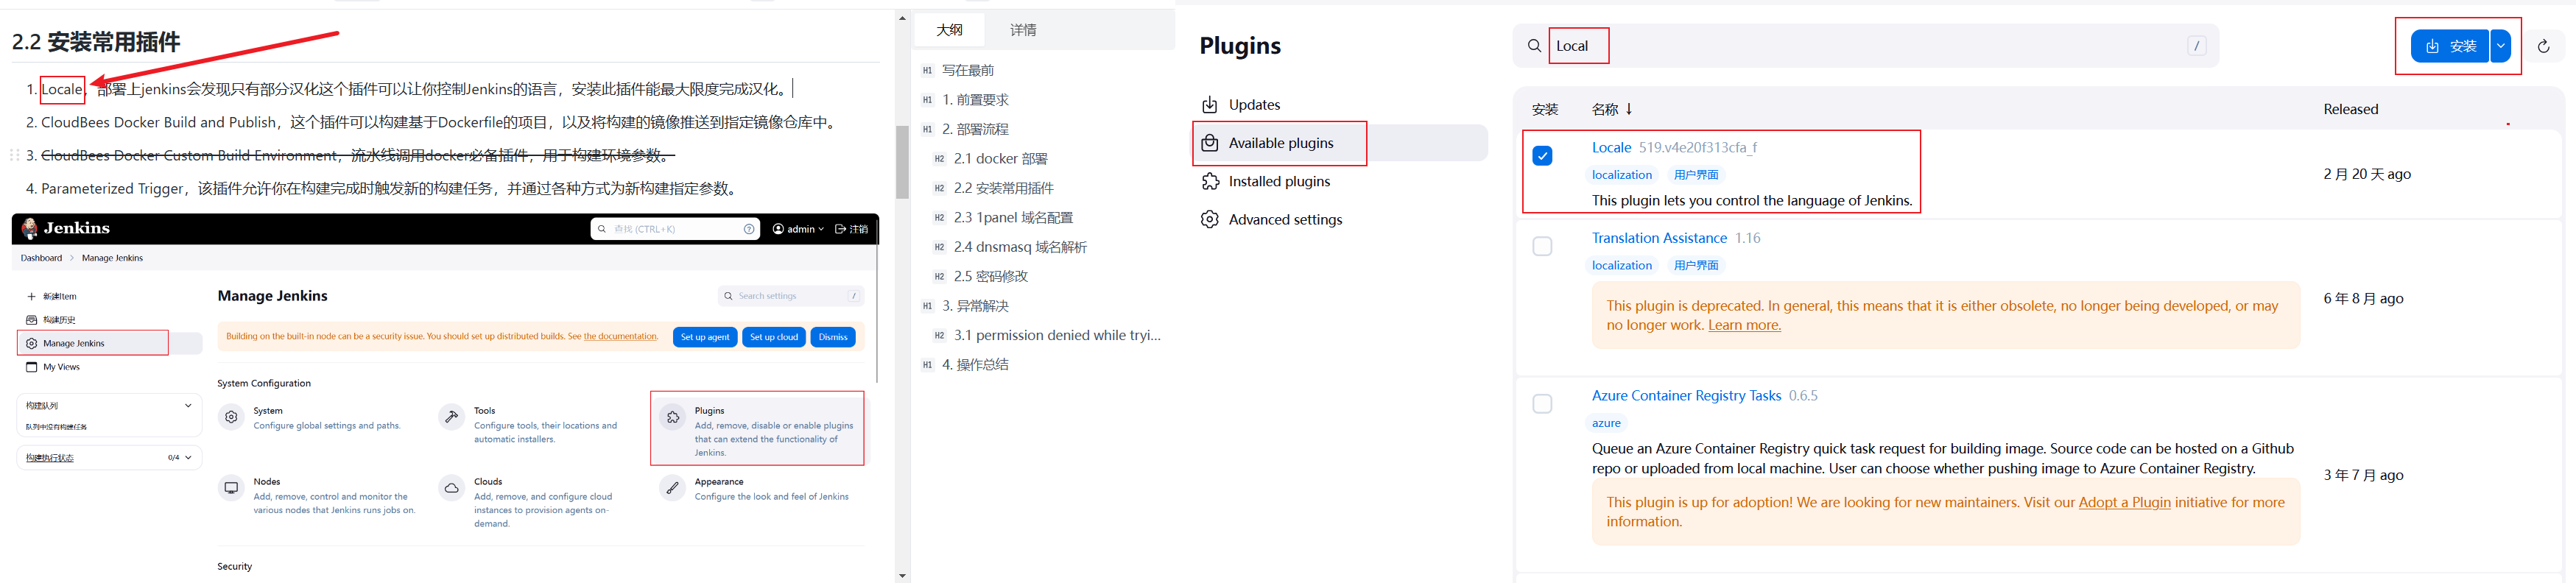The image size is (2576, 583).
Task: Click the Jenkins logo in header
Action: click(x=30, y=228)
